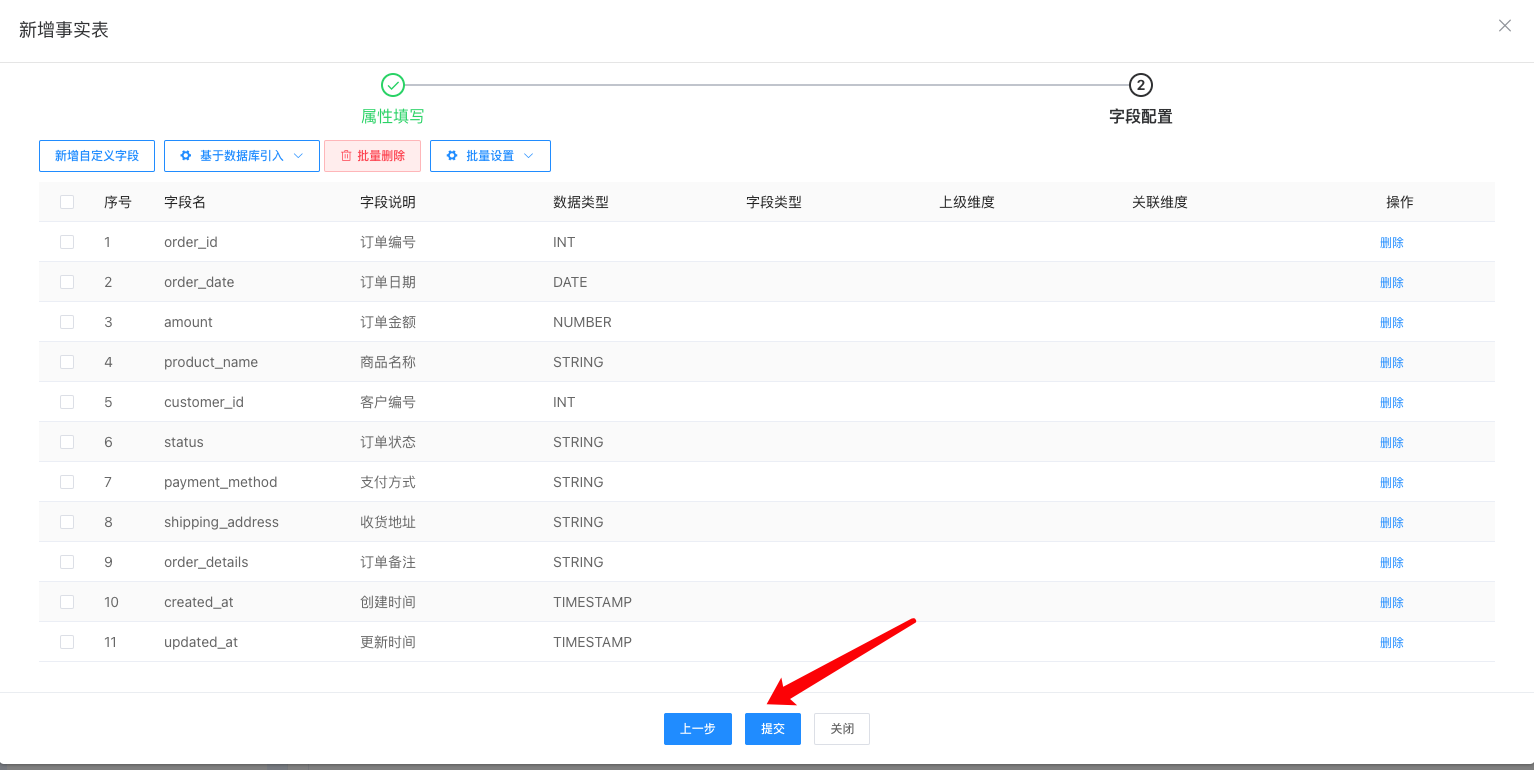Open the 批量设置 dropdown chevron
Screen dimensions: 1534x770
529,156
